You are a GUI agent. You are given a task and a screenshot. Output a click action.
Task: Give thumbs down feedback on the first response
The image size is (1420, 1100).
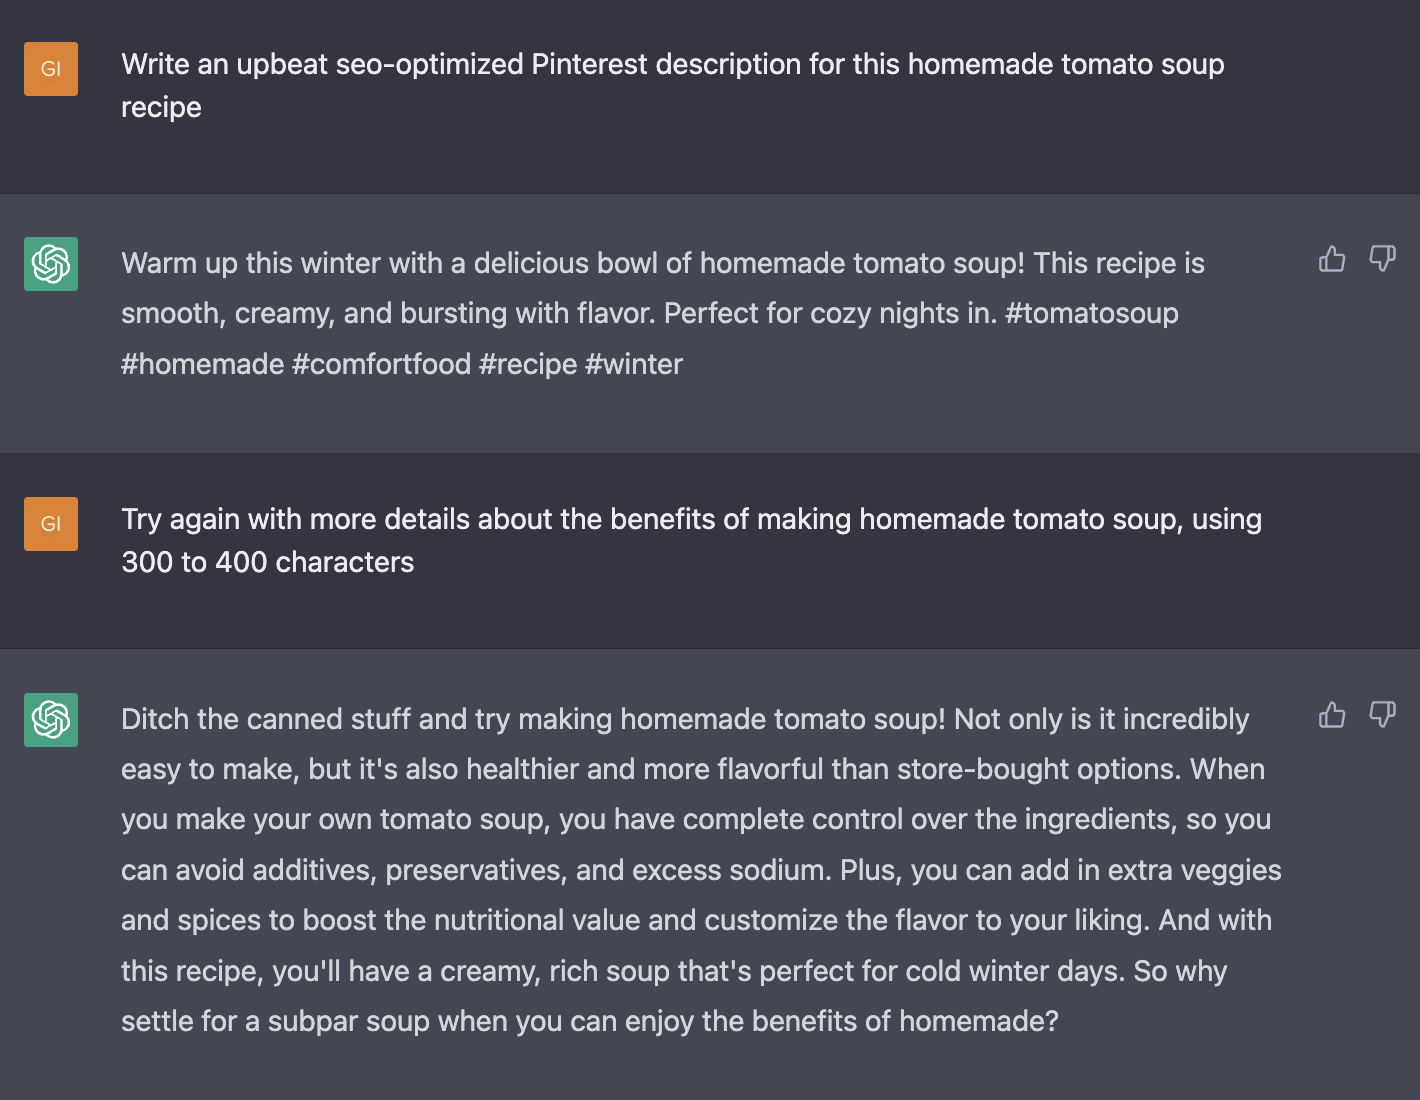1383,258
